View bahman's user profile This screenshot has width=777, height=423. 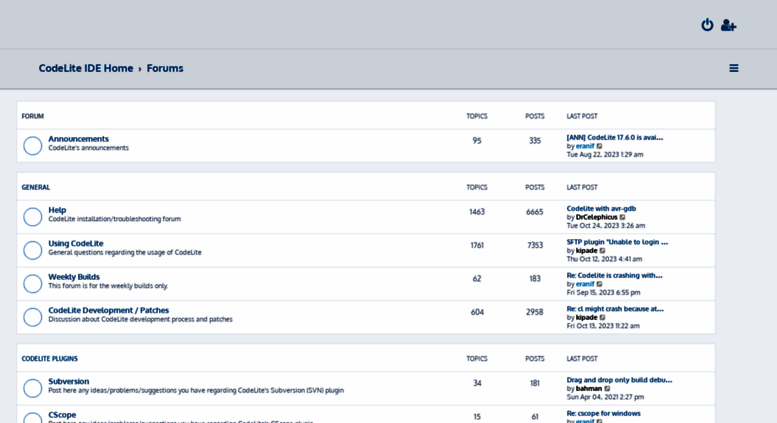589,389
